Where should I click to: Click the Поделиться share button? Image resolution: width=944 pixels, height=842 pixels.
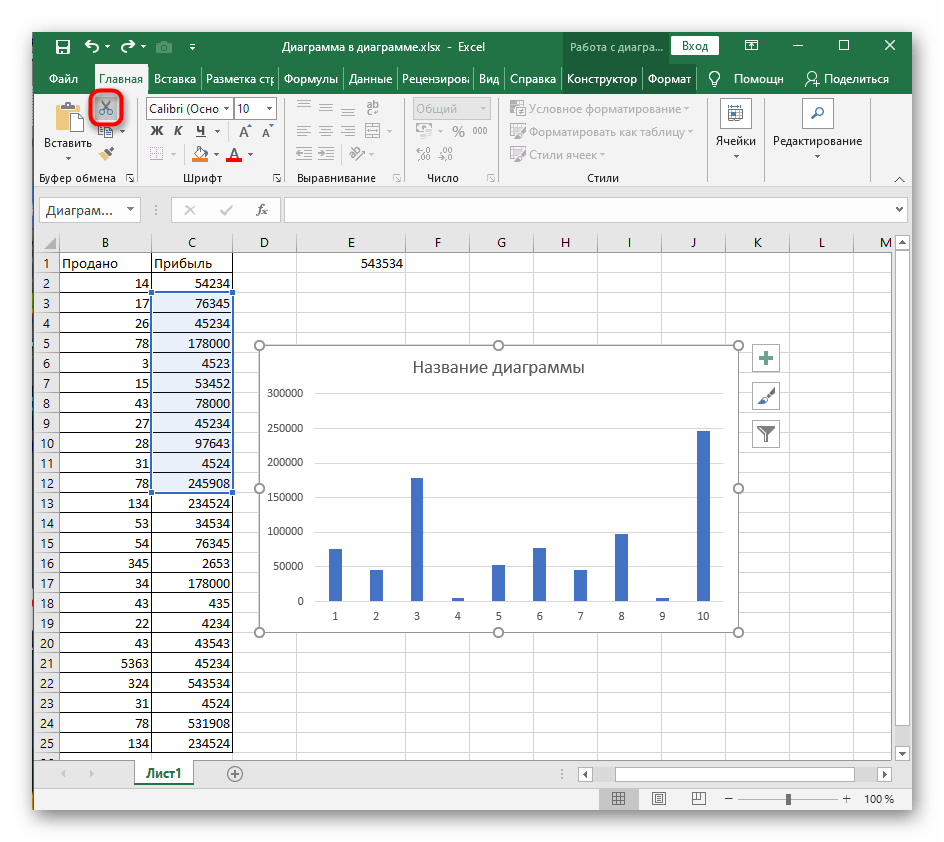click(x=846, y=79)
